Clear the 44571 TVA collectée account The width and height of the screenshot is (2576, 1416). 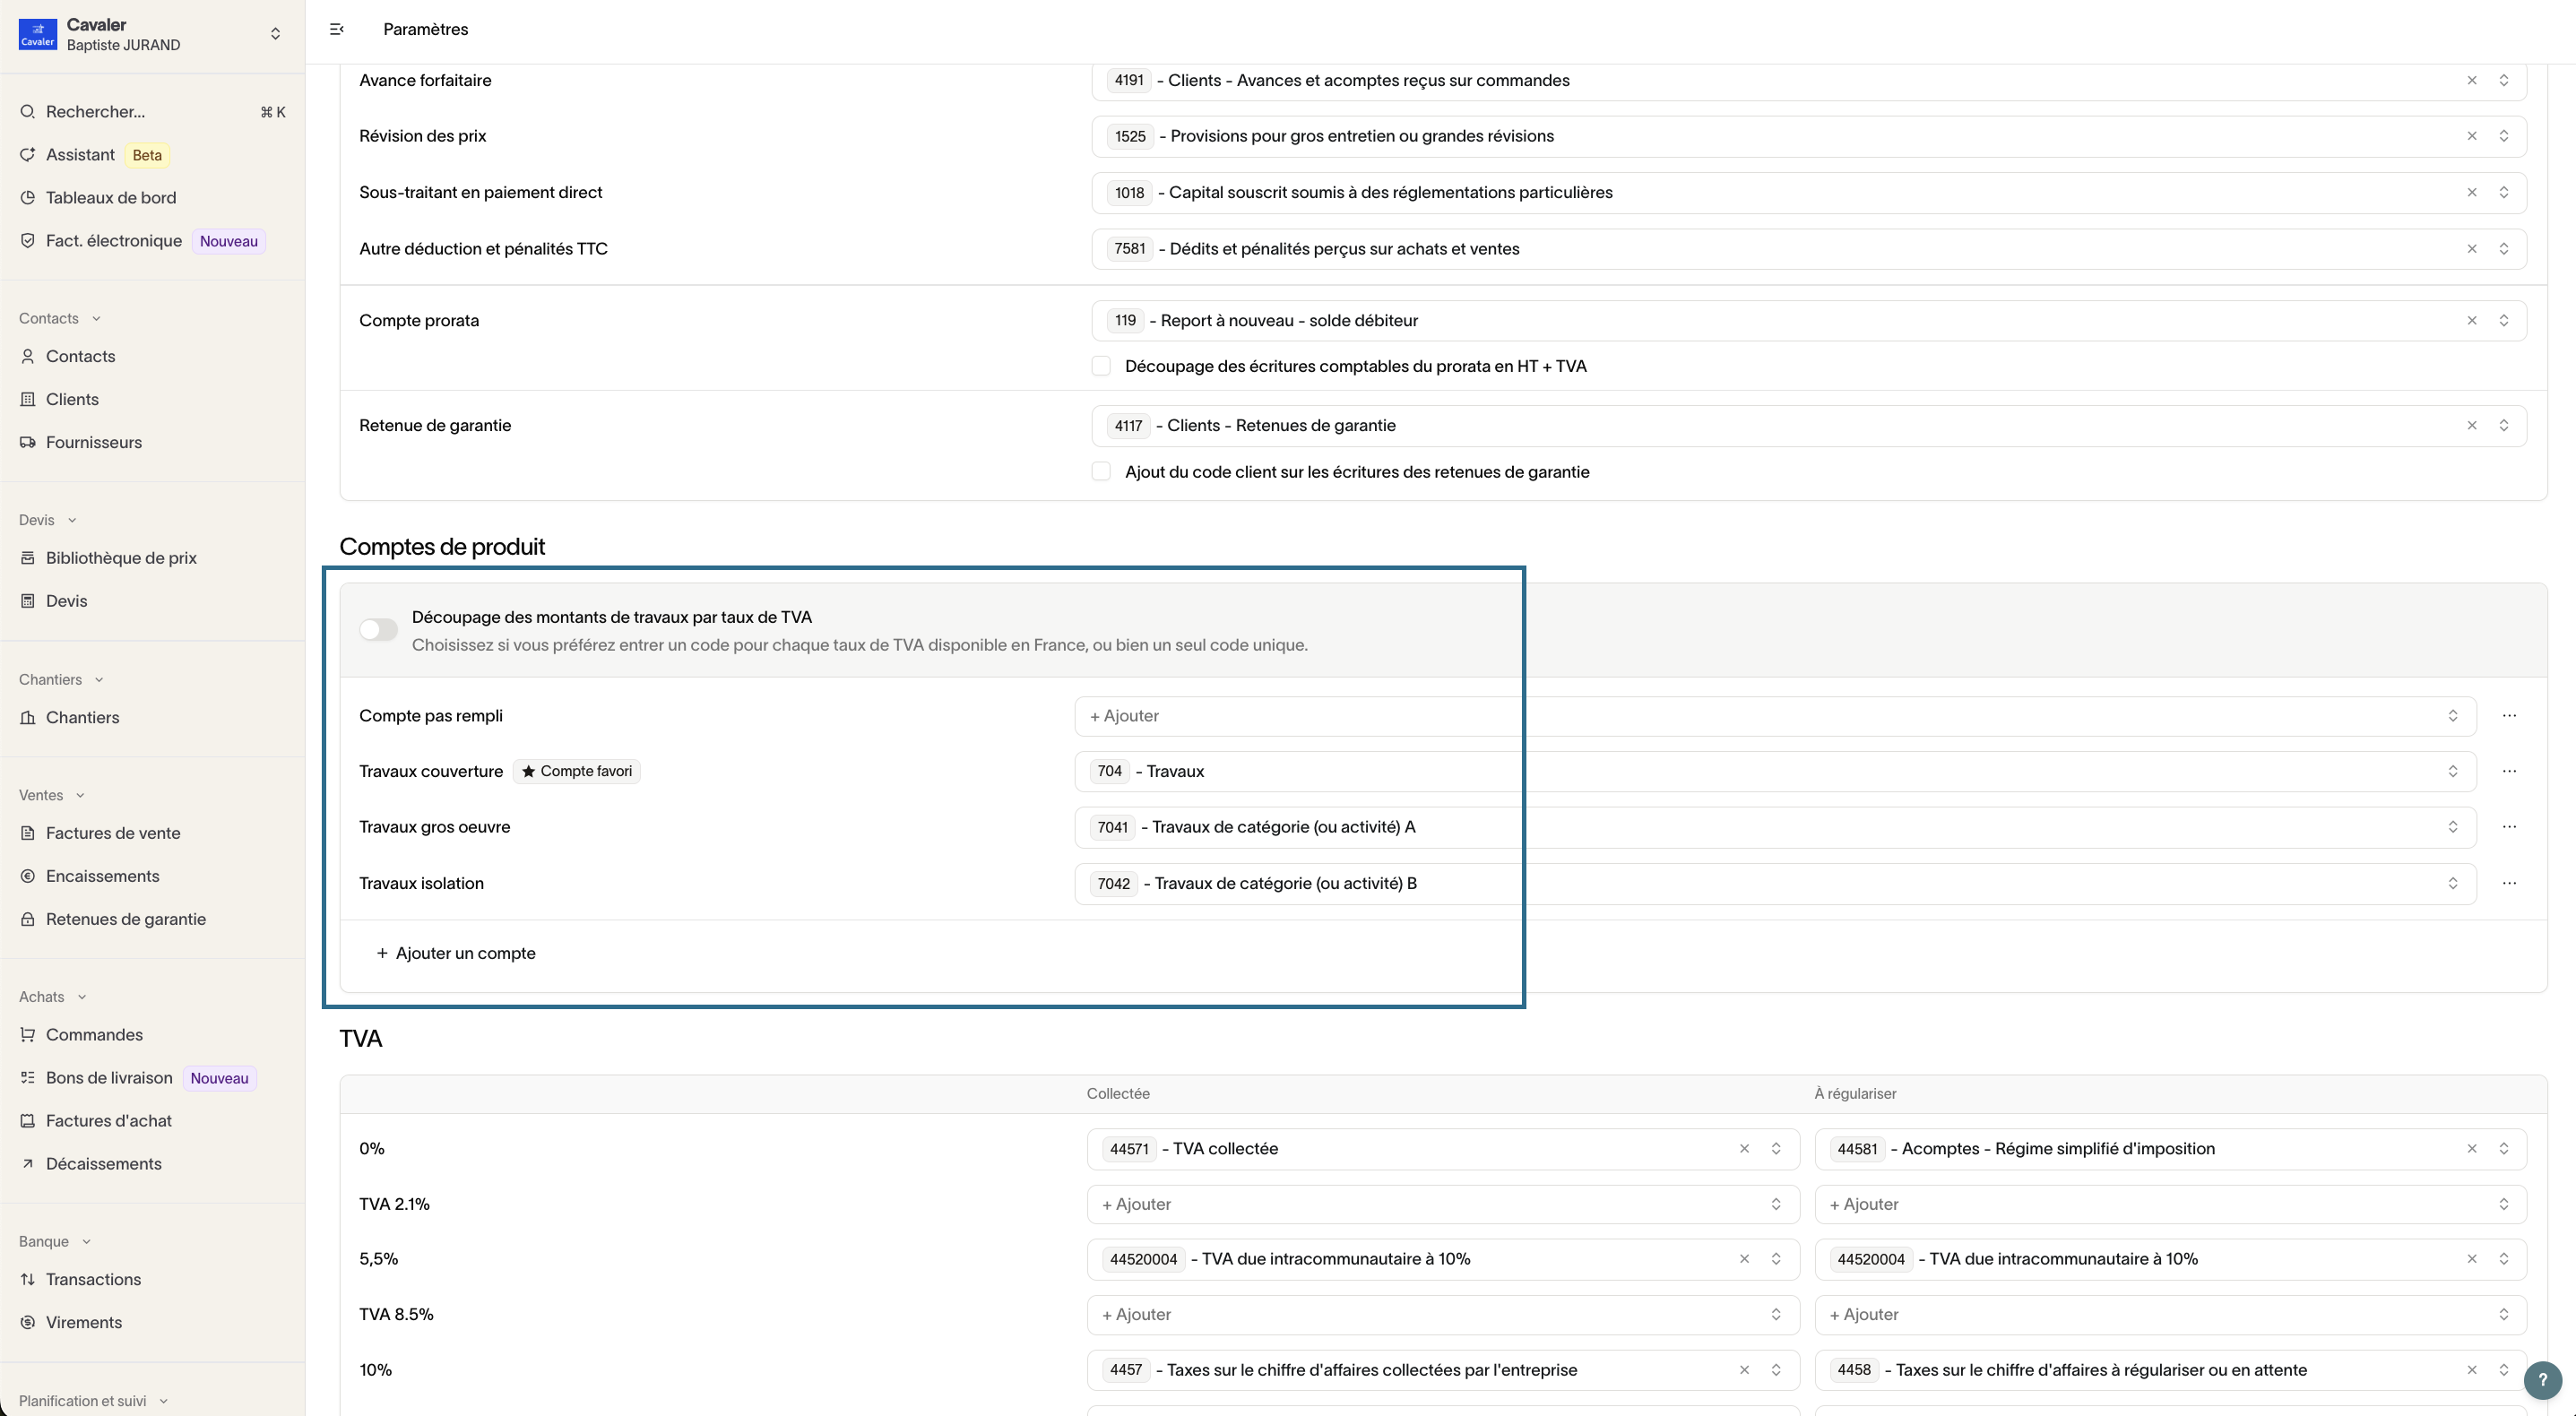pos(1744,1149)
